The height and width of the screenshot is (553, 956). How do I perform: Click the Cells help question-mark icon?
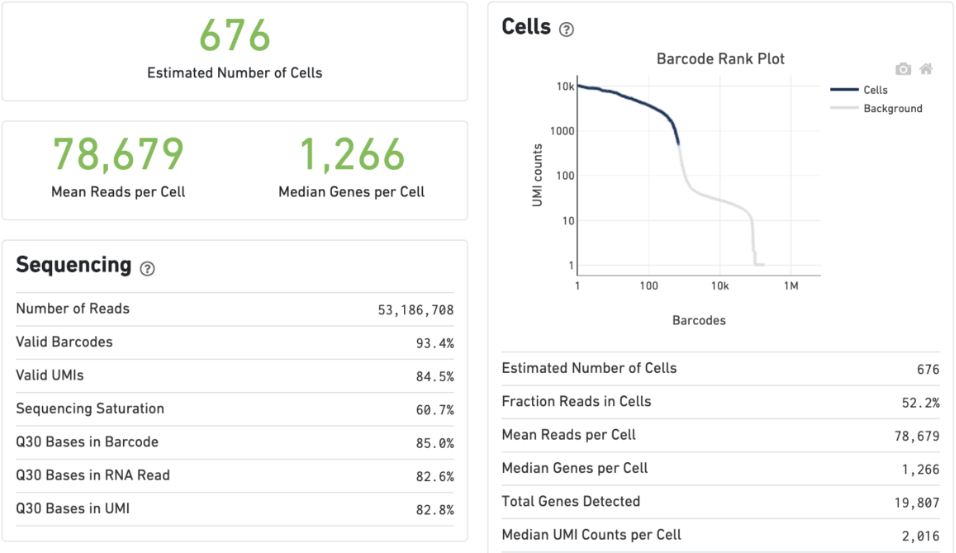[x=566, y=30]
